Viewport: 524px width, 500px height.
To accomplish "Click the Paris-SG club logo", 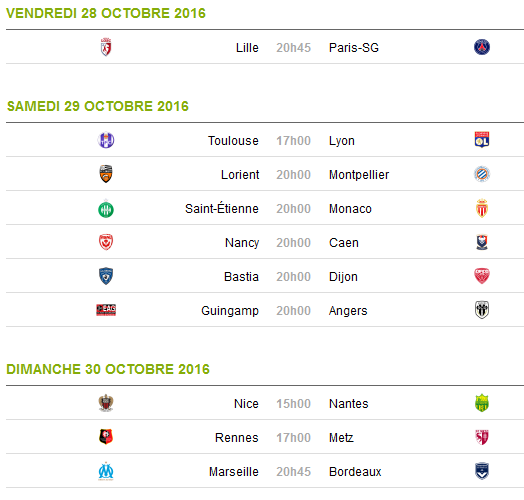I will (482, 47).
